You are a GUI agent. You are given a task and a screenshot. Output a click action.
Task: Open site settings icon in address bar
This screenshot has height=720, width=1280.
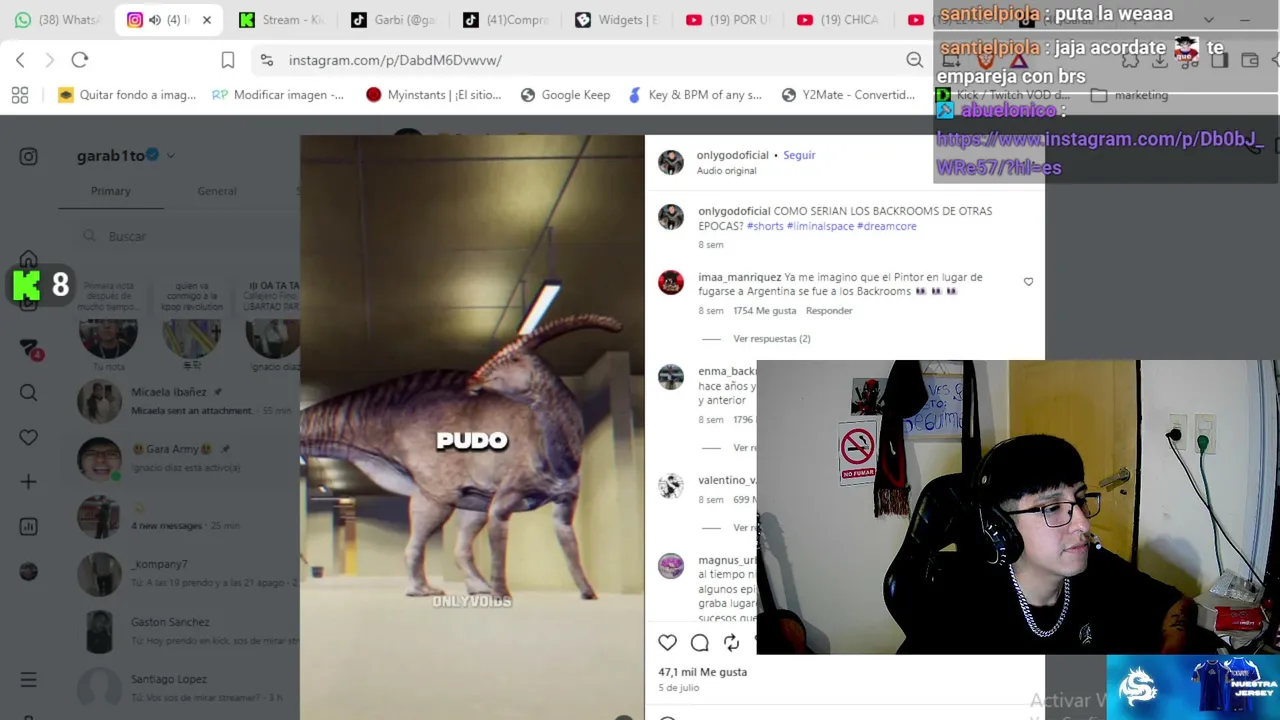coord(266,60)
